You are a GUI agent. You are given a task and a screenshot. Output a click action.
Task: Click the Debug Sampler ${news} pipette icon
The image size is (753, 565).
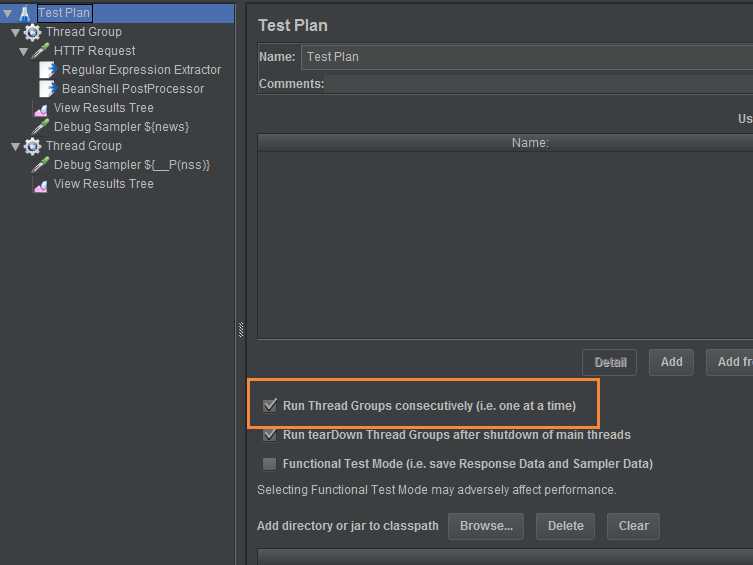pos(40,127)
